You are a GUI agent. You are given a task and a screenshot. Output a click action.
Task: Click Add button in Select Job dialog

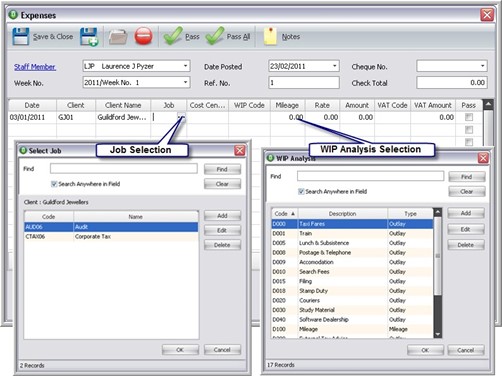pos(222,216)
